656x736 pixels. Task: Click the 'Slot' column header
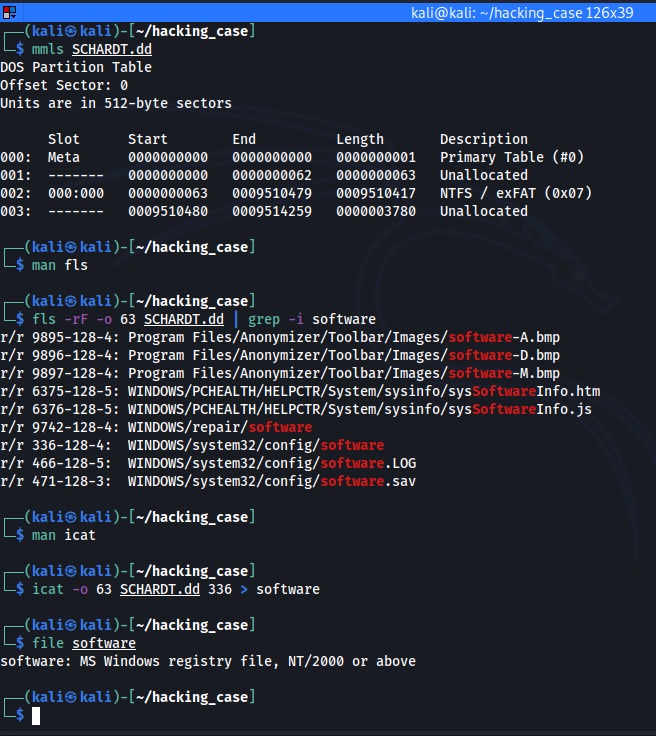point(63,139)
